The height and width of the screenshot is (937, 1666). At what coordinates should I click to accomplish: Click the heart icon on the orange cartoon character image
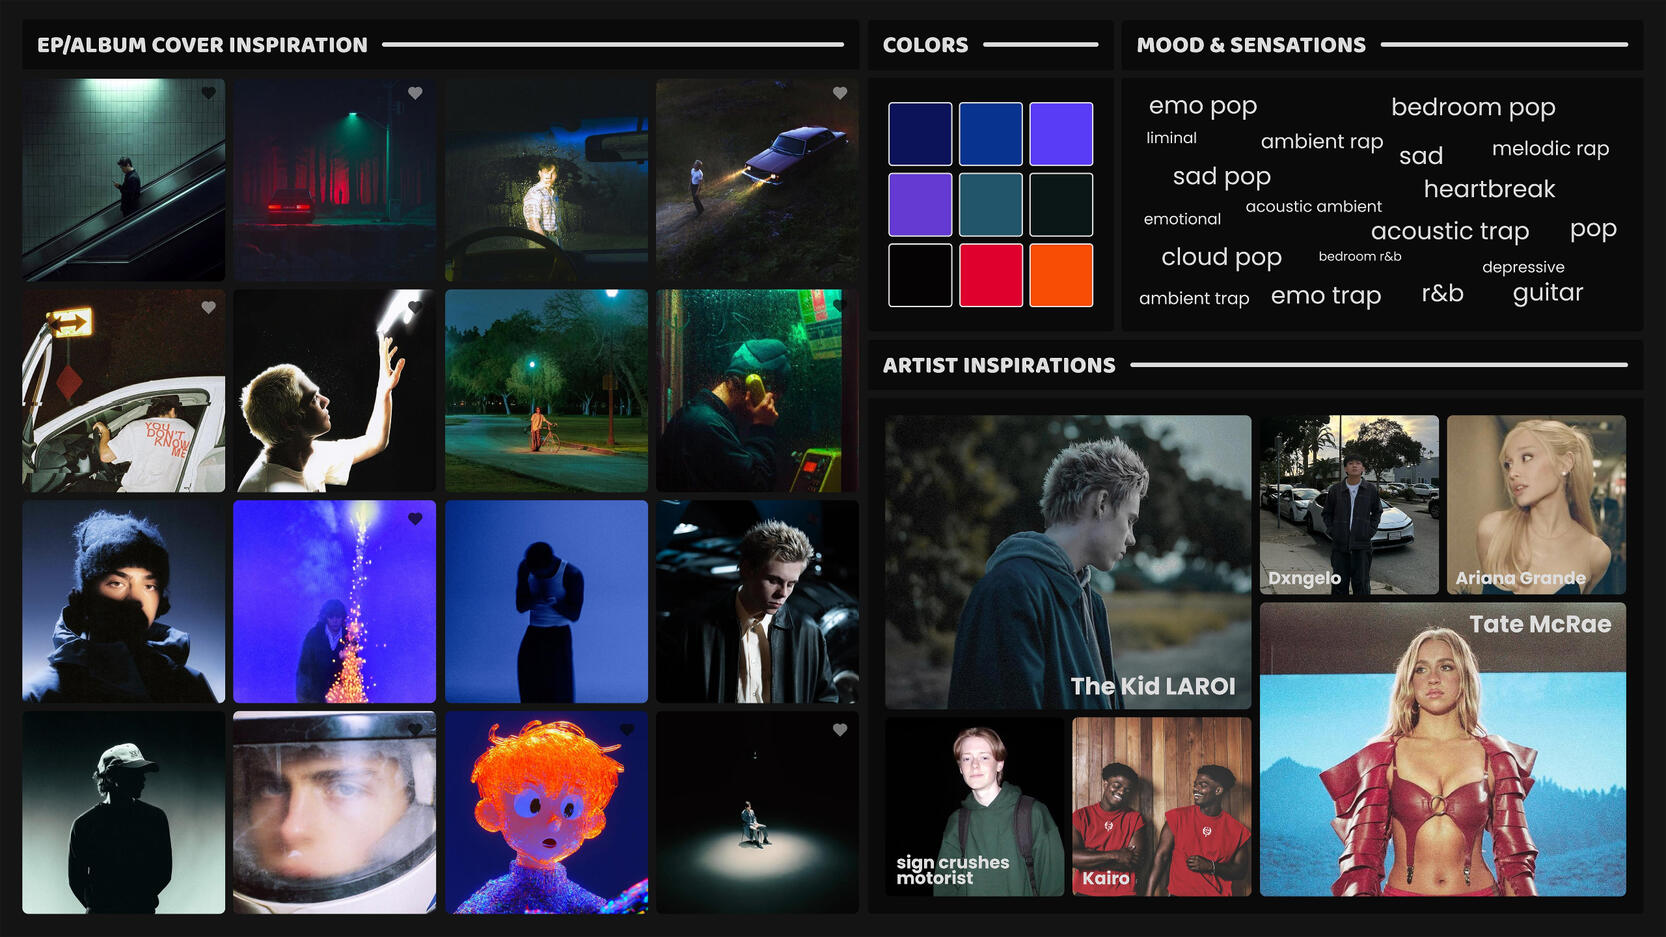point(629,731)
